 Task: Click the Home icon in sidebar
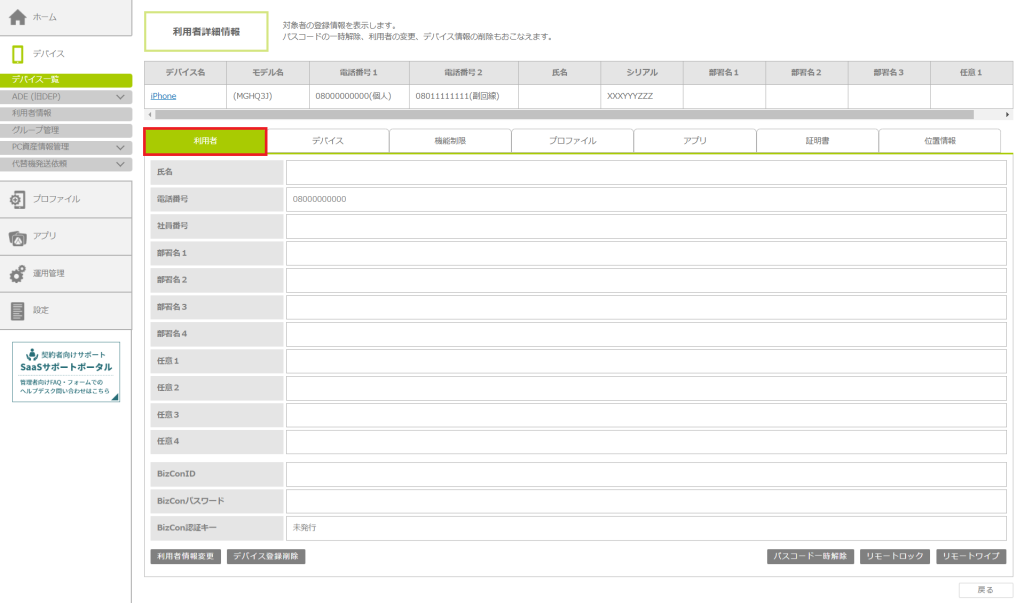[x=17, y=17]
